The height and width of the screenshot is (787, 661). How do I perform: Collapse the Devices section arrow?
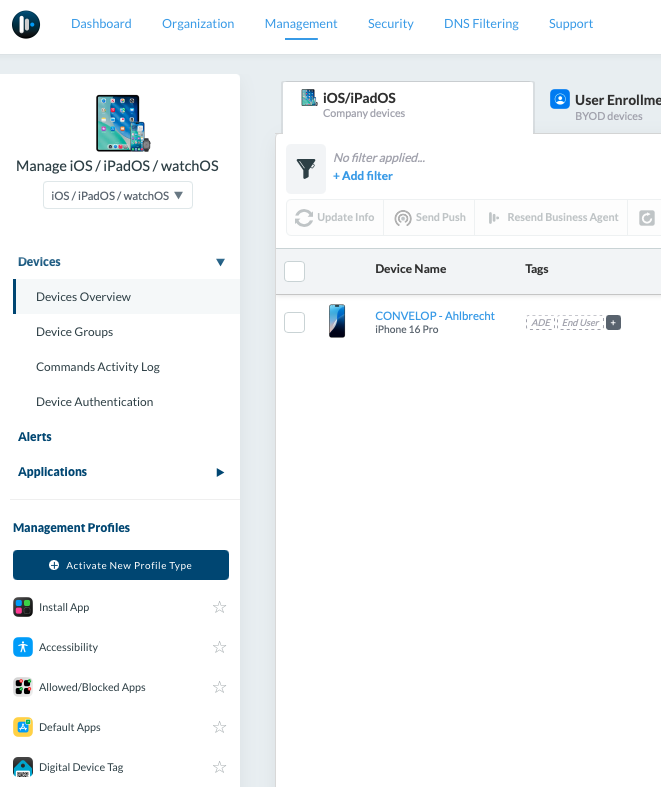[x=220, y=262]
